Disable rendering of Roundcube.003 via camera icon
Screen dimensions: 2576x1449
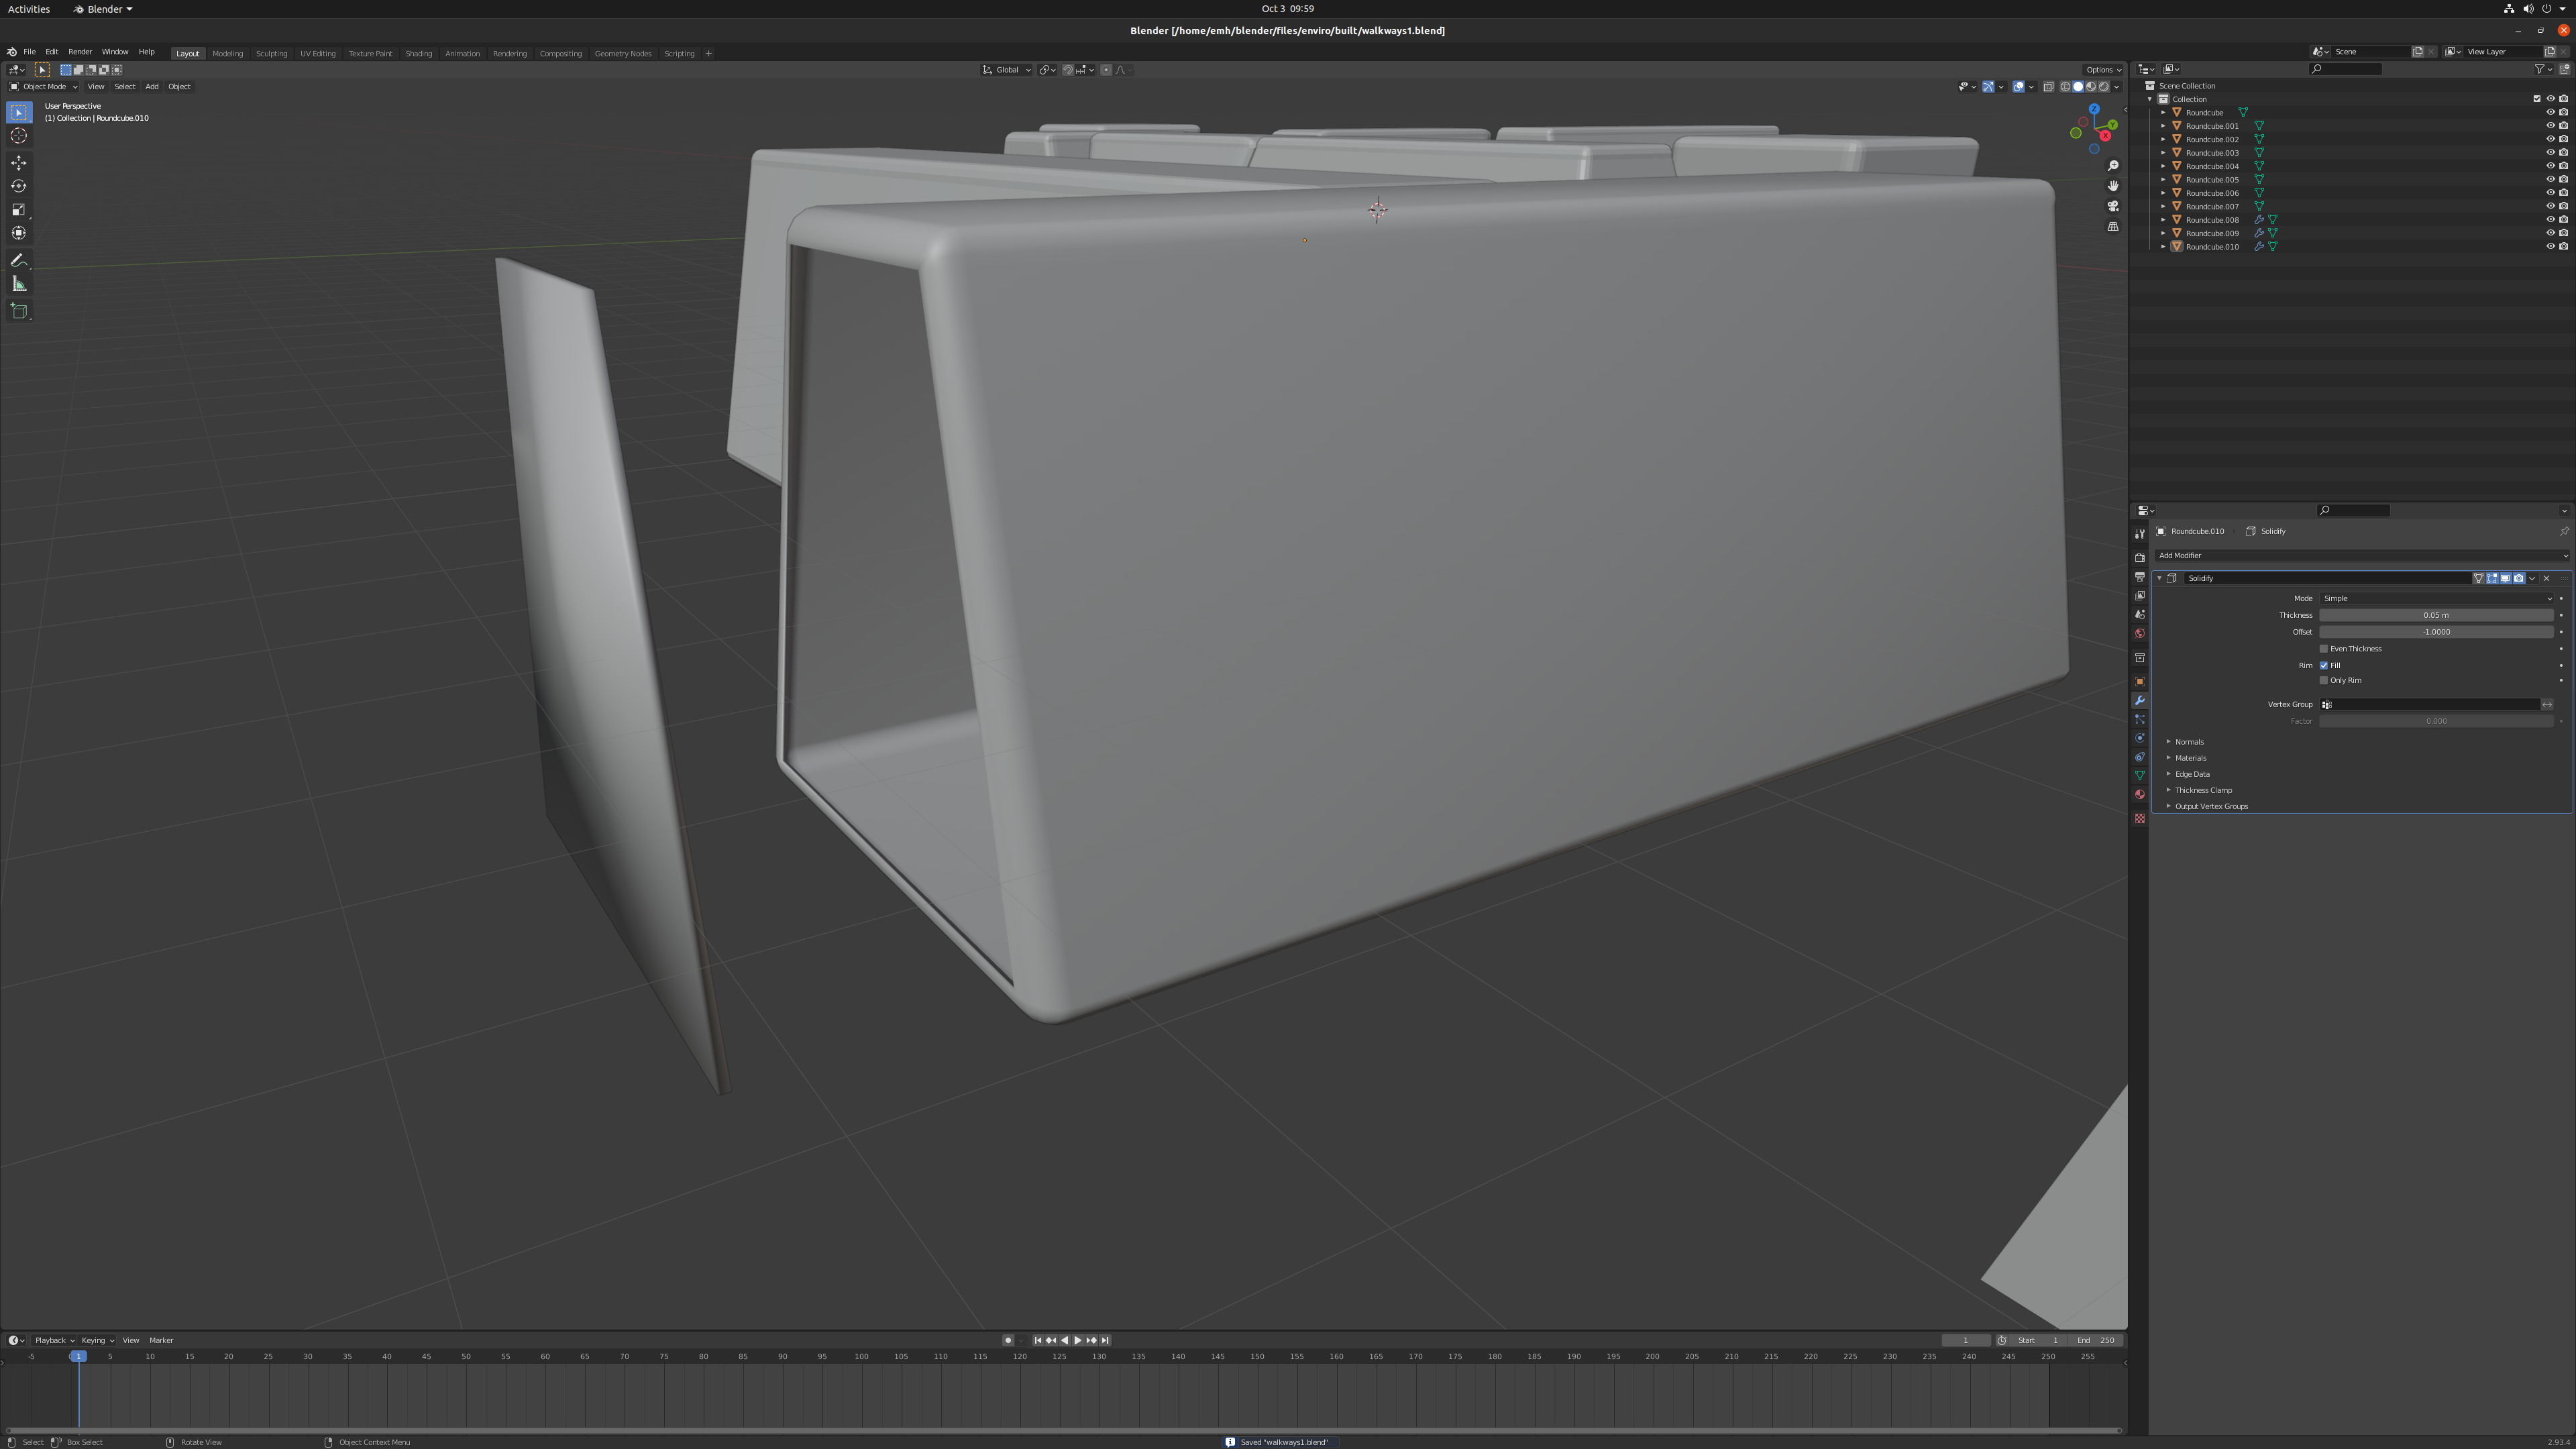coord(2563,153)
